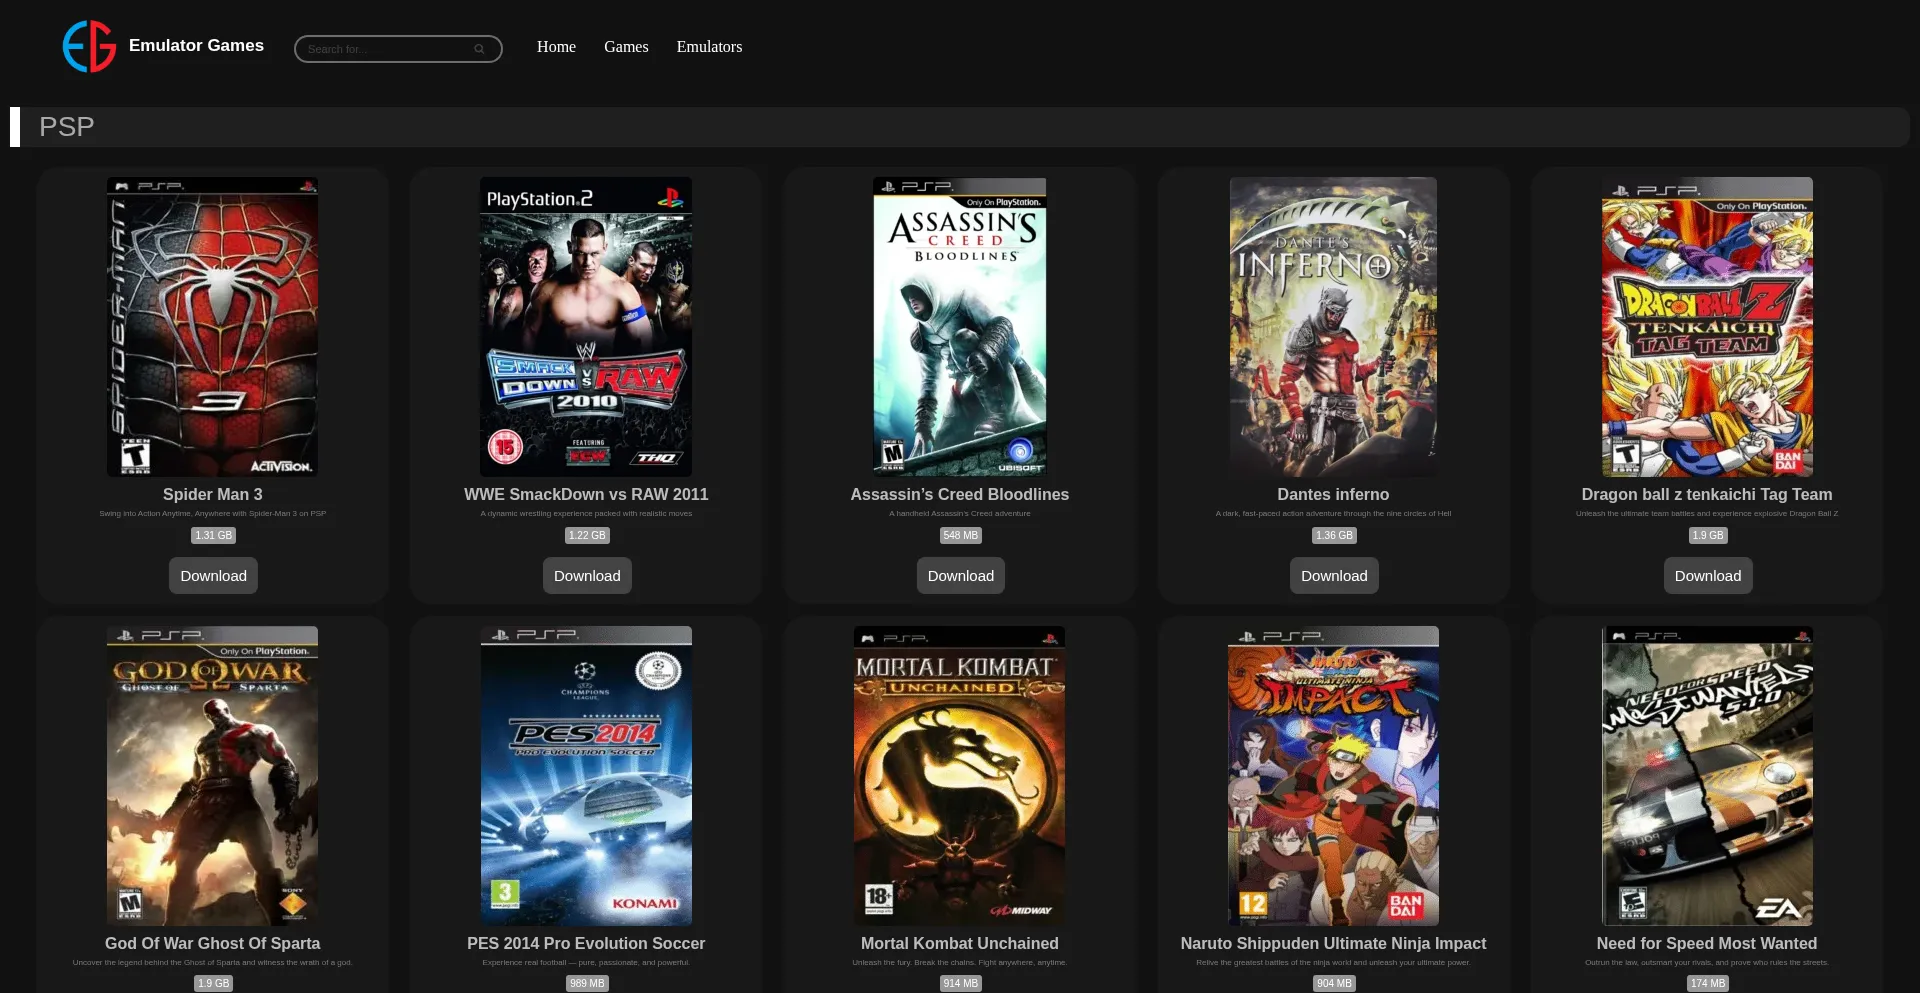Click the Dantes Inferno cover thumbnail
This screenshot has height=993, width=1920.
(1333, 327)
